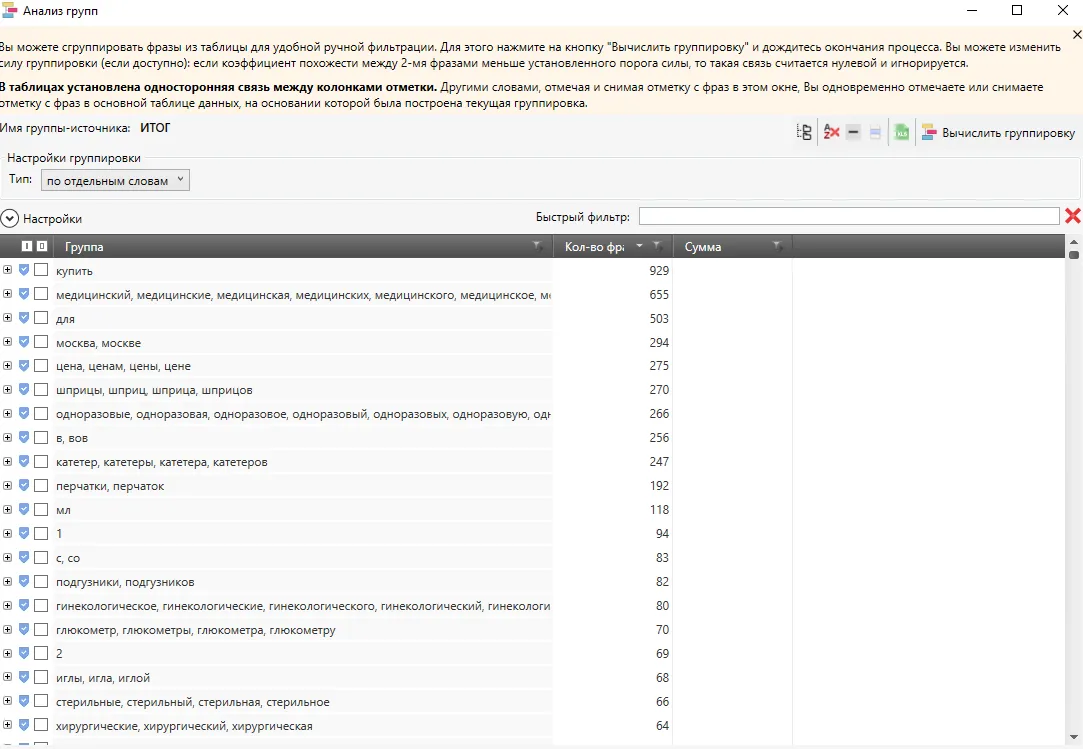Check the checkbox for the 'одноразовые' group
This screenshot has height=749, width=1083.
pos(41,413)
